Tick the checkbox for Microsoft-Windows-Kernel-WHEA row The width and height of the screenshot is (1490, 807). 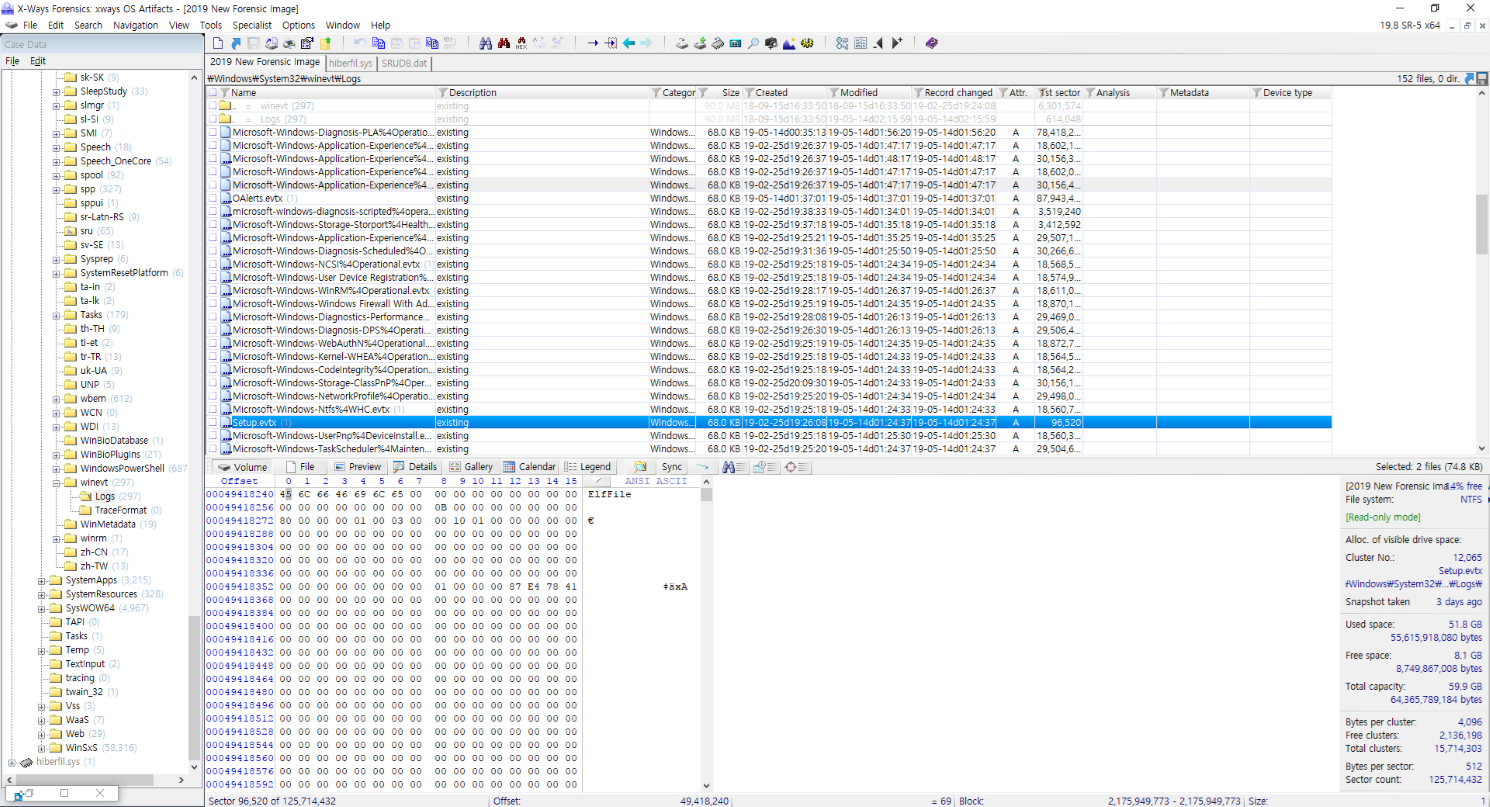(x=213, y=357)
